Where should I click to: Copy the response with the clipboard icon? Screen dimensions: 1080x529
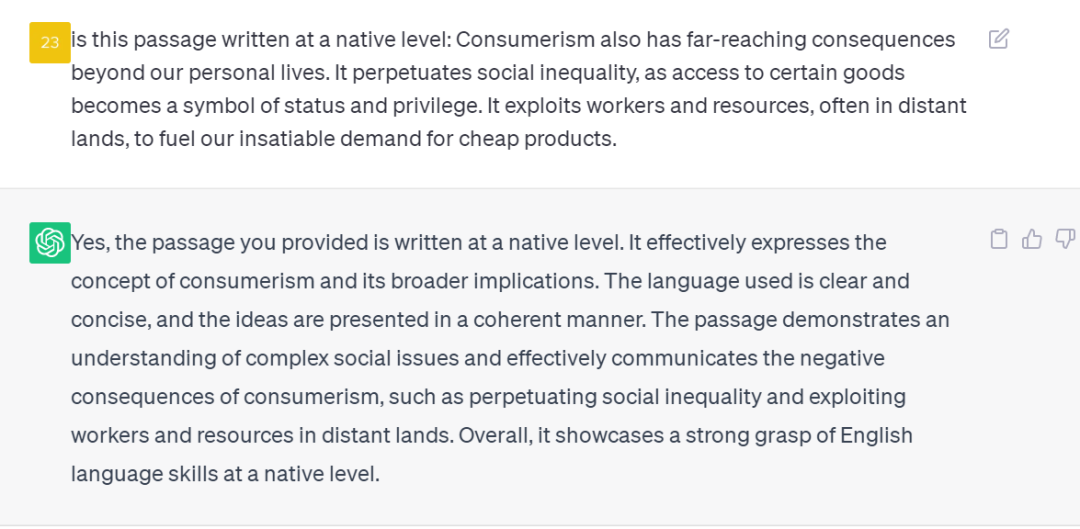(x=999, y=239)
